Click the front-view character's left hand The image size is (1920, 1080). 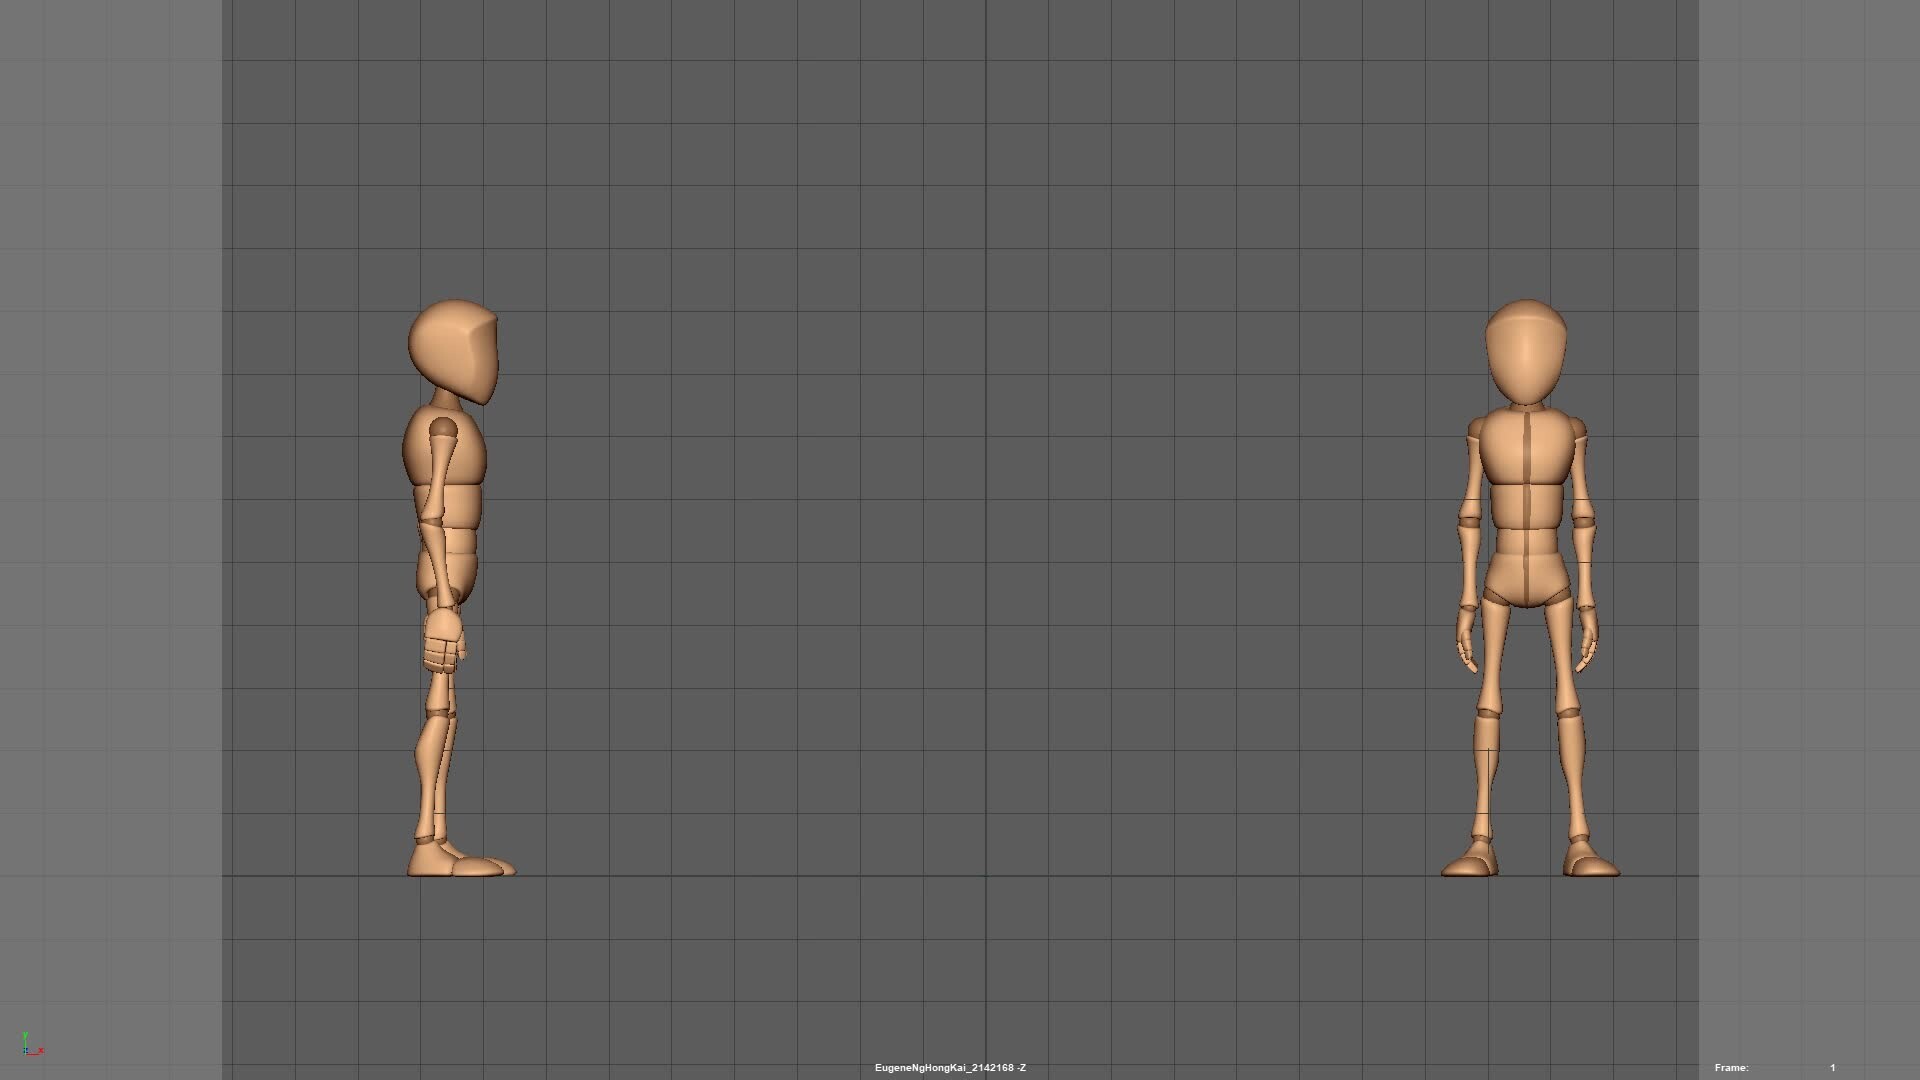pyautogui.click(x=1588, y=640)
